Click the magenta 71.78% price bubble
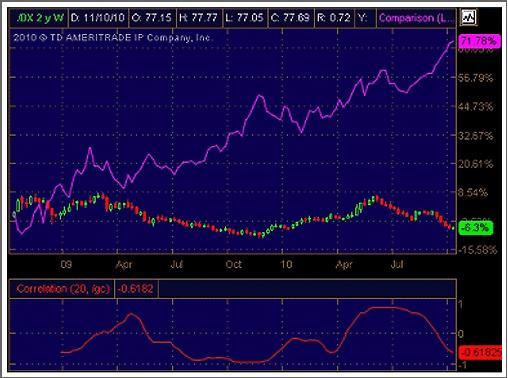This screenshot has width=508, height=378. [x=479, y=41]
